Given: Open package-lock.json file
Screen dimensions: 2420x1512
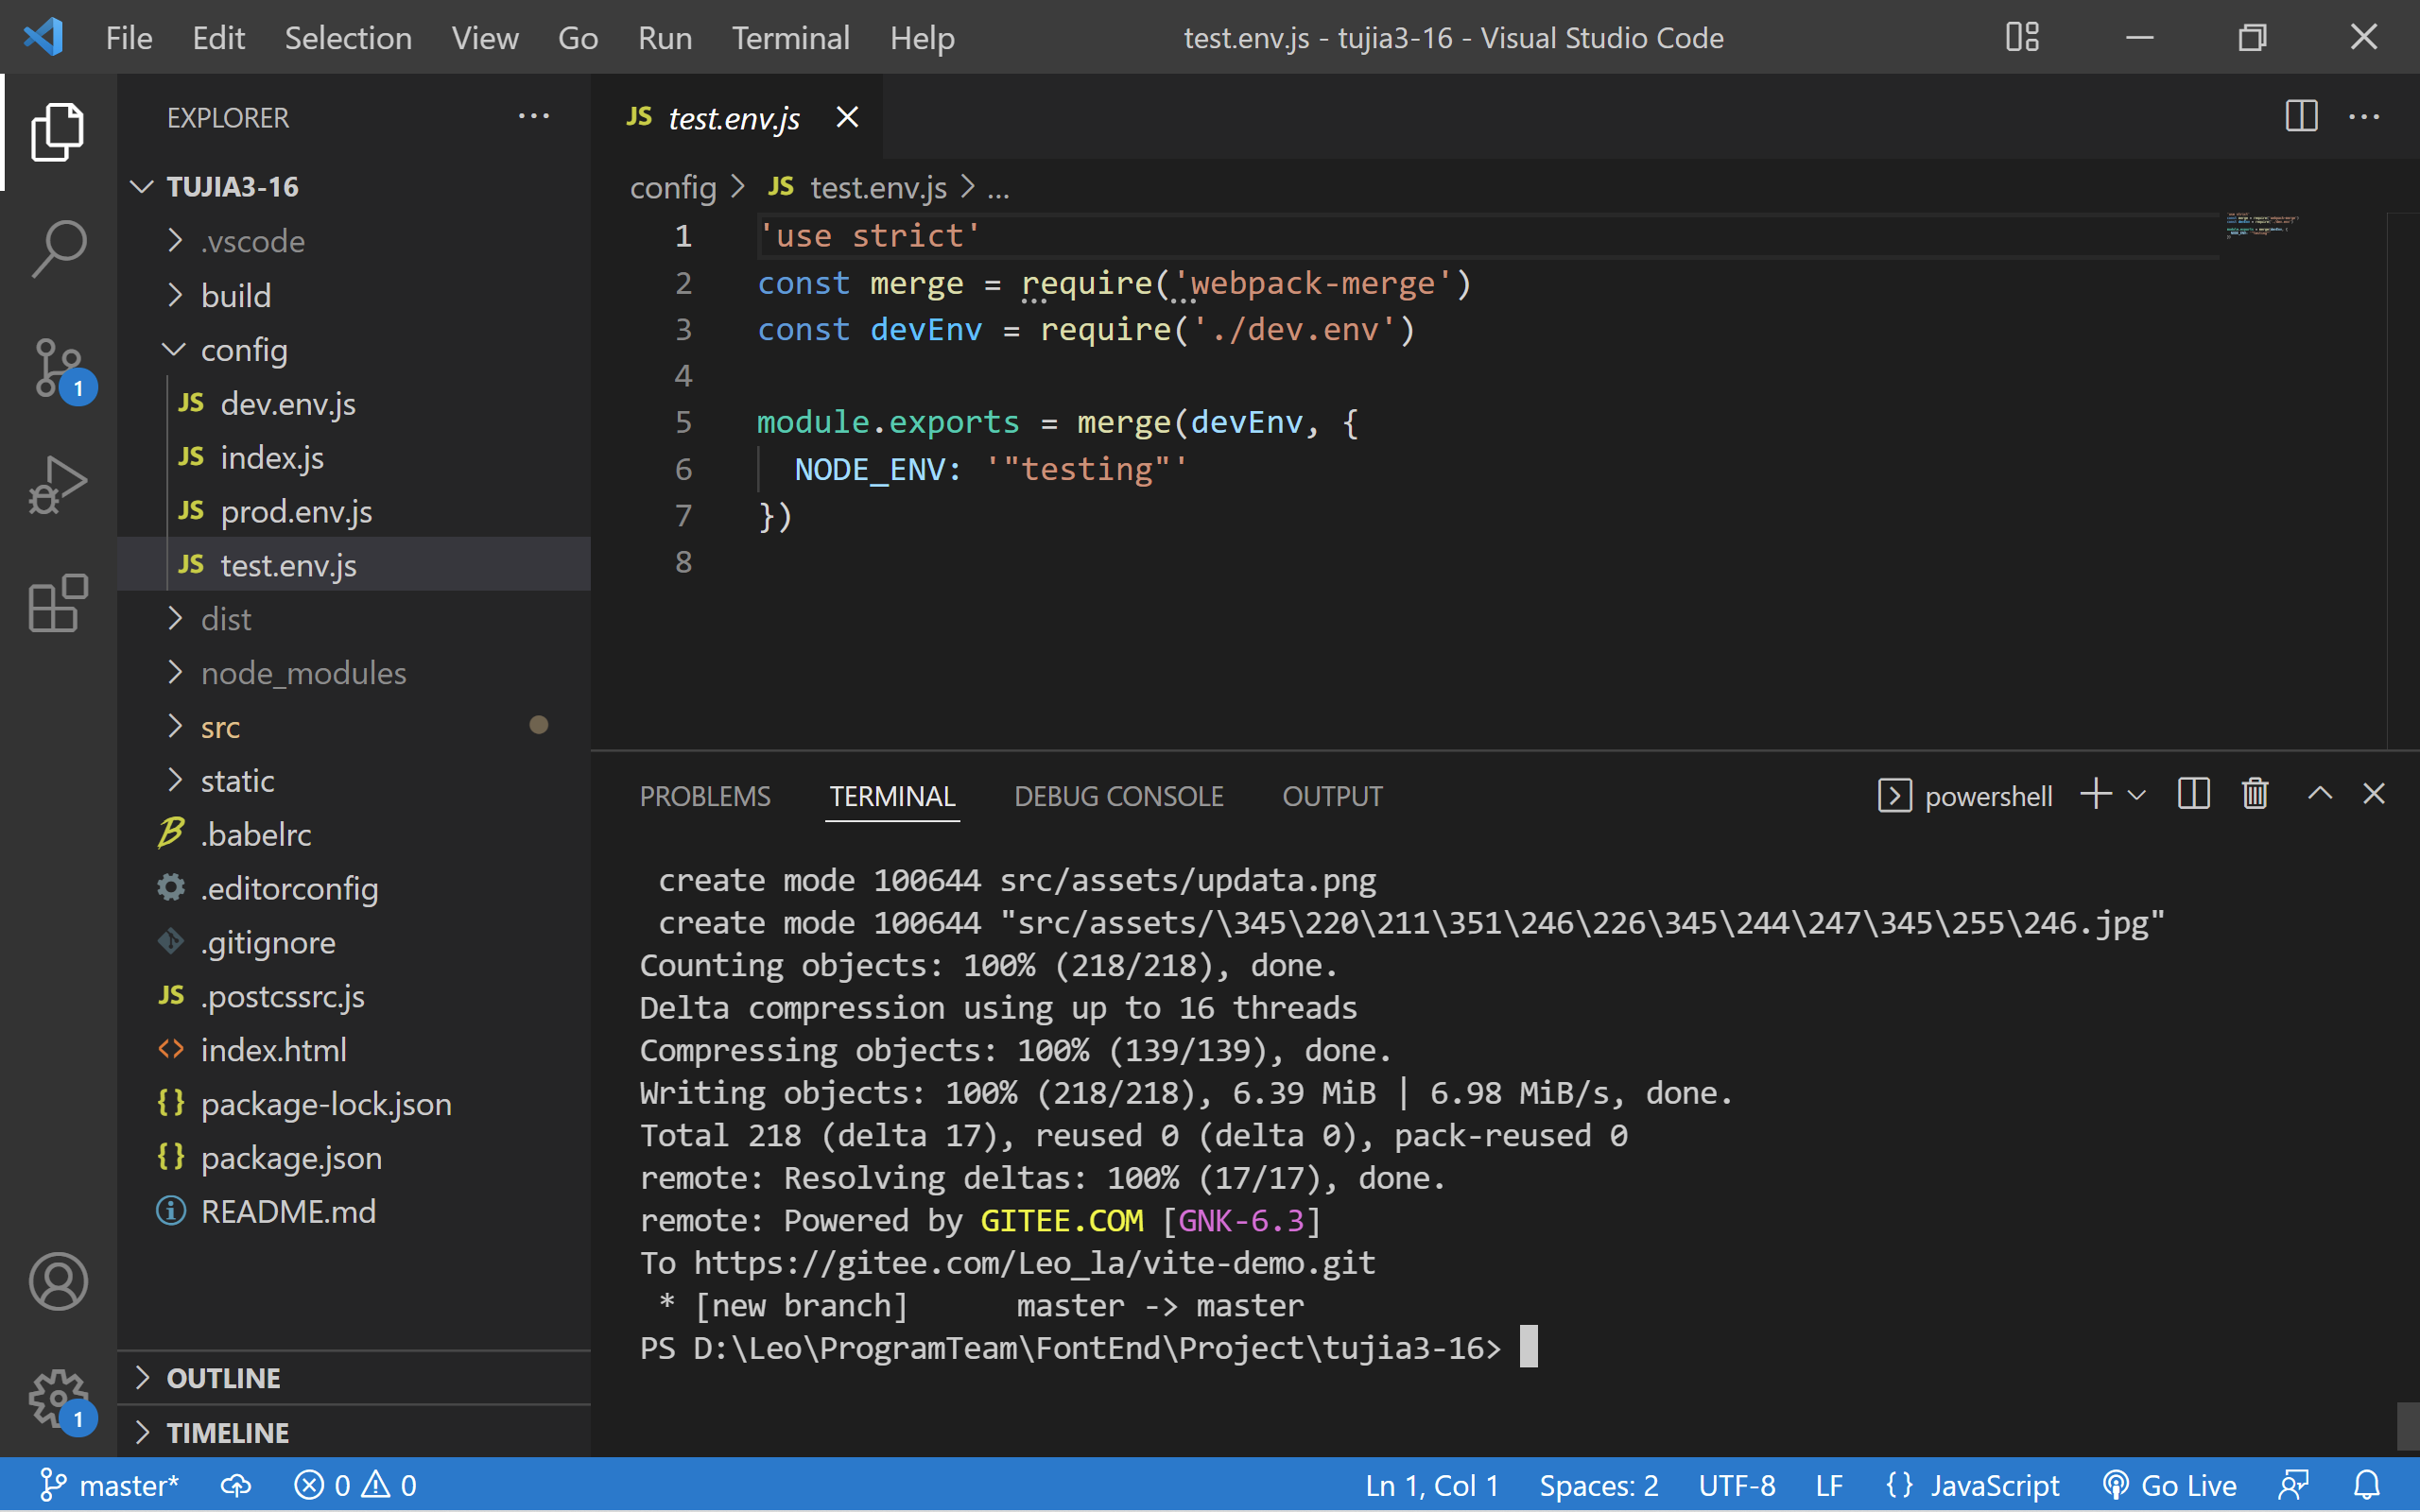Looking at the screenshot, I should pos(354,1104).
